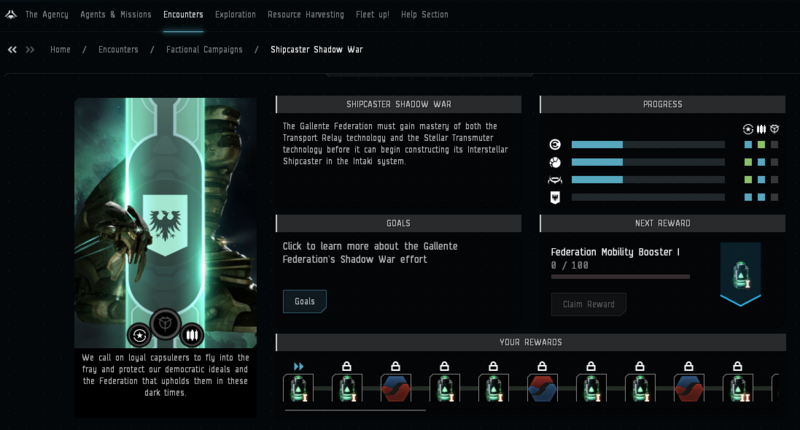Click the progress bar beside the C-shaped emblem

648,145
